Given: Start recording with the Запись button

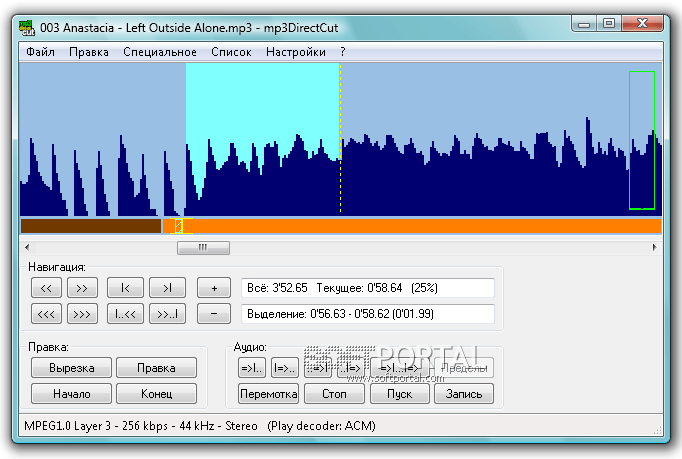Looking at the screenshot, I should pos(464,394).
